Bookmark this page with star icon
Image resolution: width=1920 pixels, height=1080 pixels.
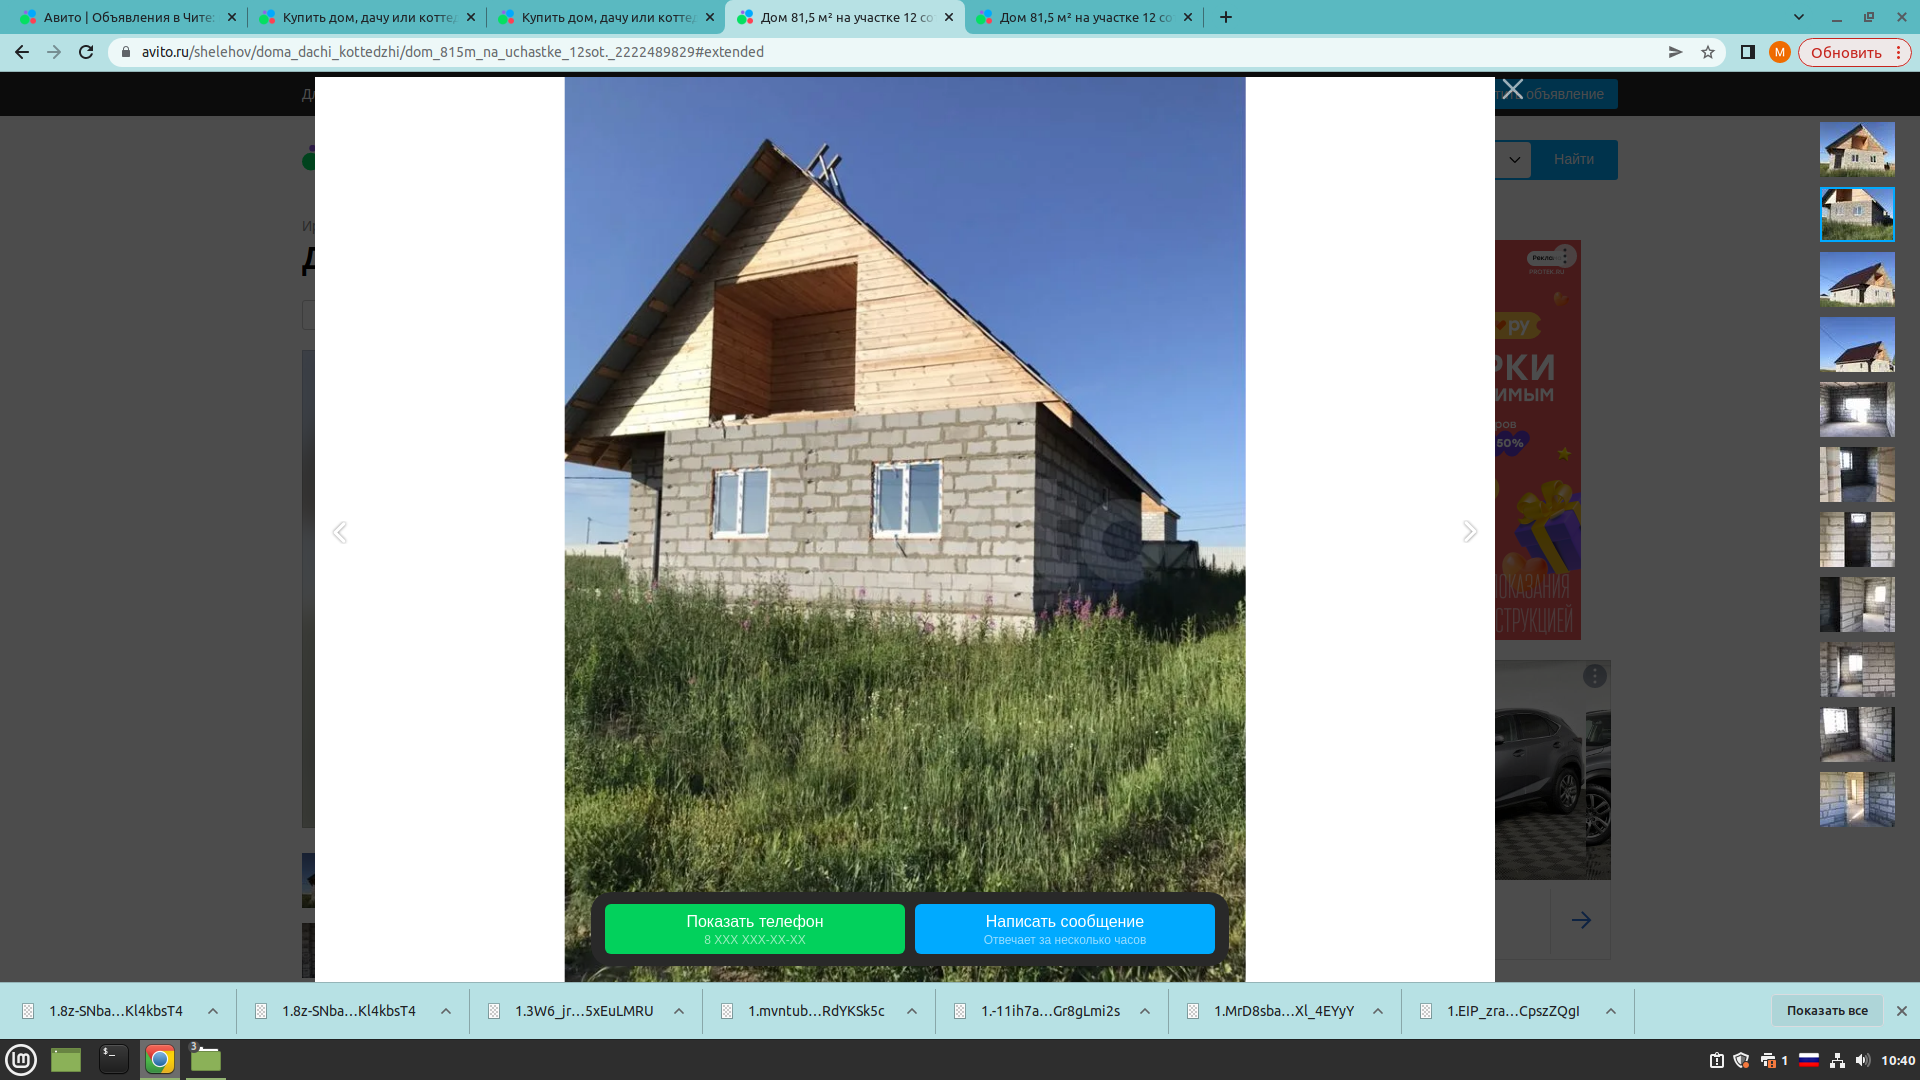point(1708,52)
